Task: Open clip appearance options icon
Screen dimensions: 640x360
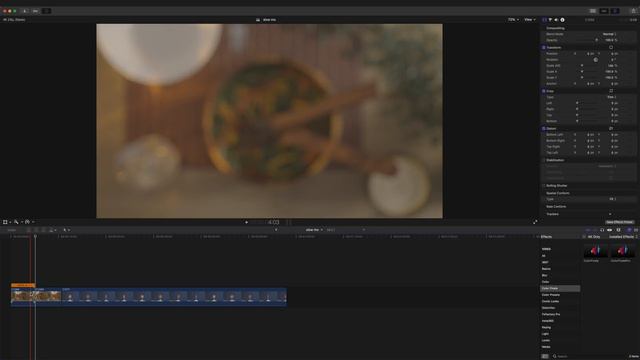Action: [618, 230]
